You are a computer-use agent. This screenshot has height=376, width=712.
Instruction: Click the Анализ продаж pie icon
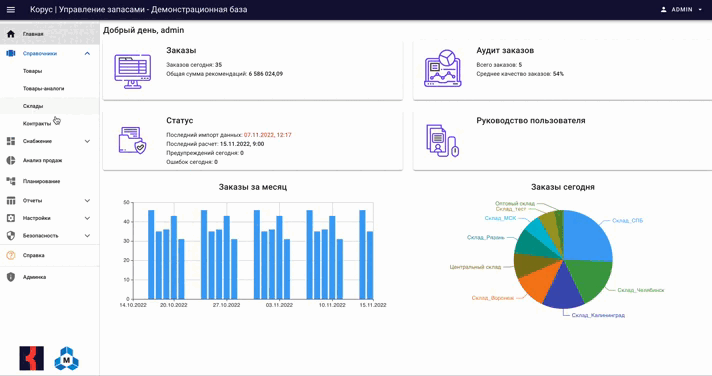[11, 160]
